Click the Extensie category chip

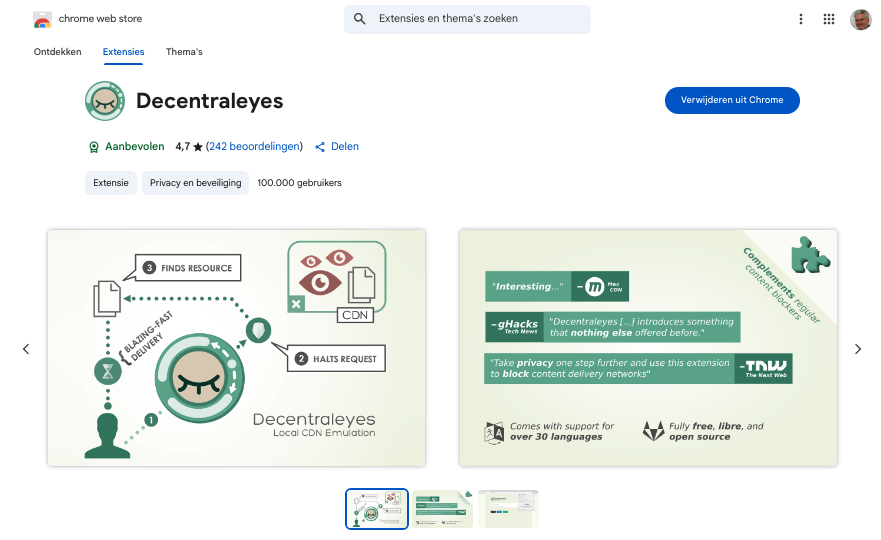coord(111,183)
